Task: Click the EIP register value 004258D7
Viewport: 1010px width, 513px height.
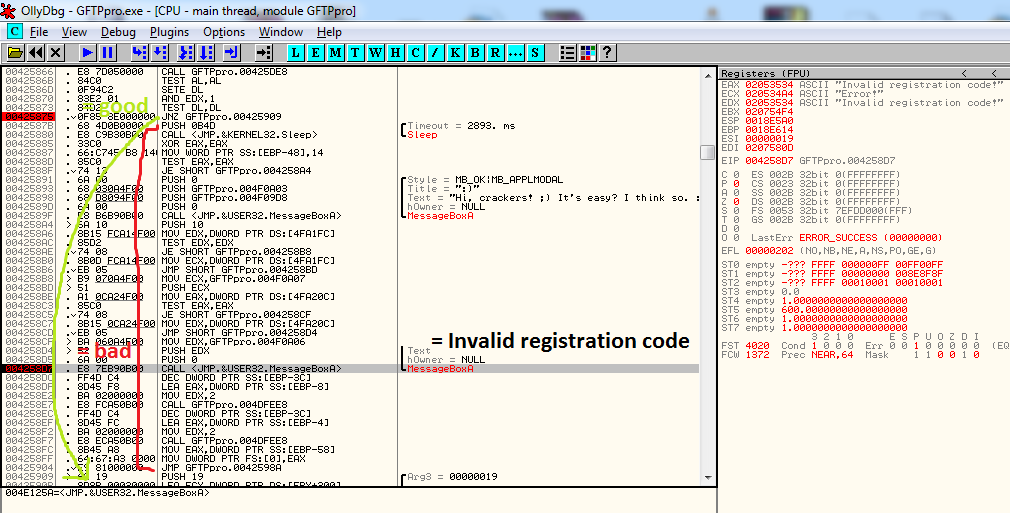Action: (x=769, y=161)
